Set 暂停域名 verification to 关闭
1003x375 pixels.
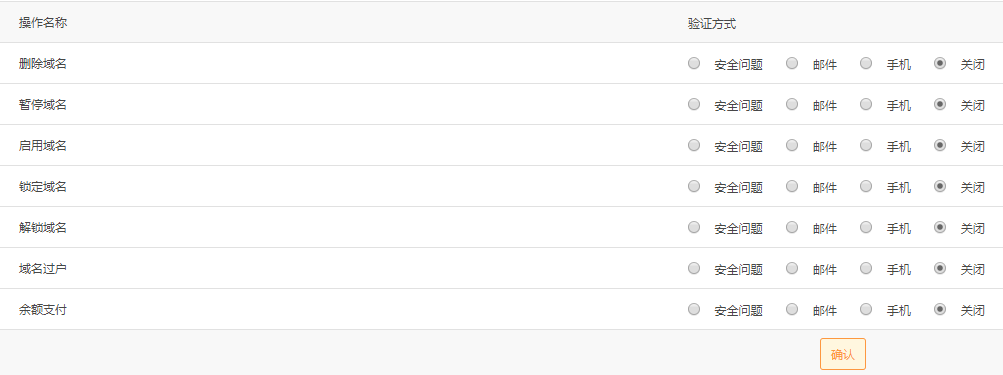click(x=940, y=104)
